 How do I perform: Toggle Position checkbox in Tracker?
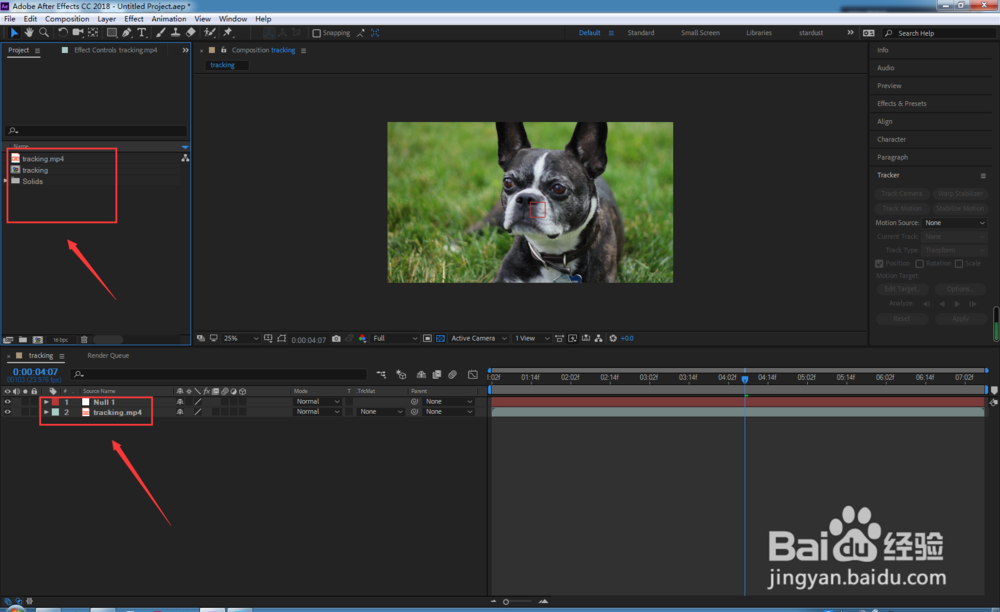click(x=879, y=263)
